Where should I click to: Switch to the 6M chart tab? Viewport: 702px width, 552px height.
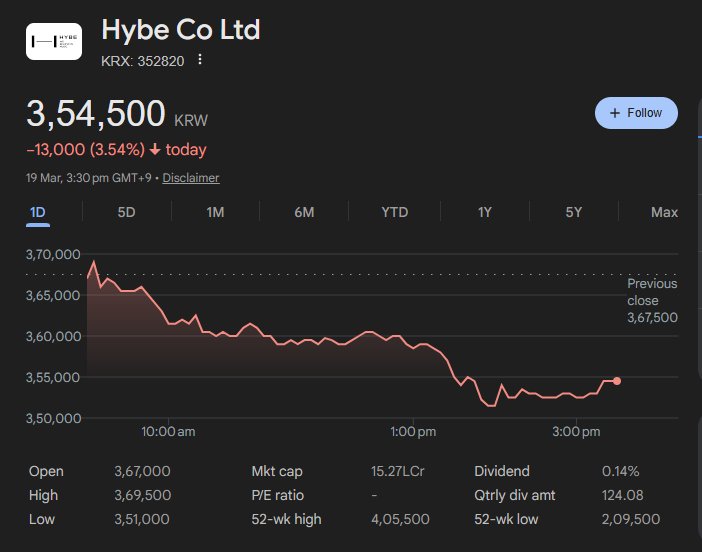[x=304, y=212]
